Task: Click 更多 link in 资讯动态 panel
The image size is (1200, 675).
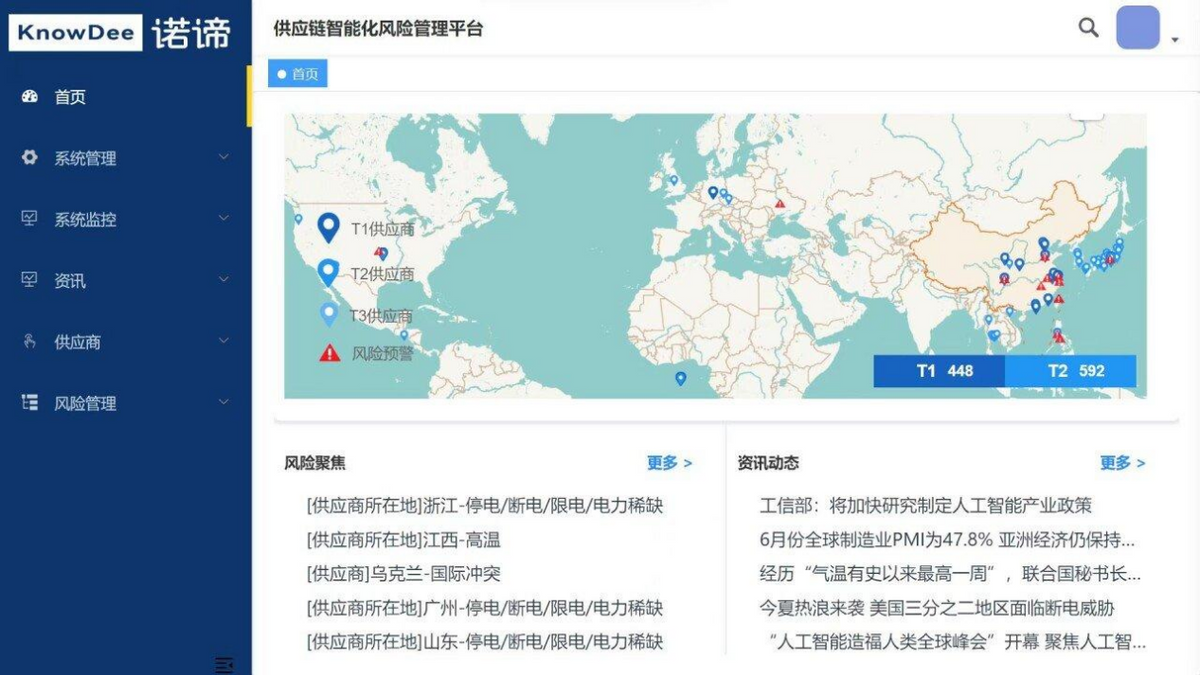Action: coord(1122,463)
